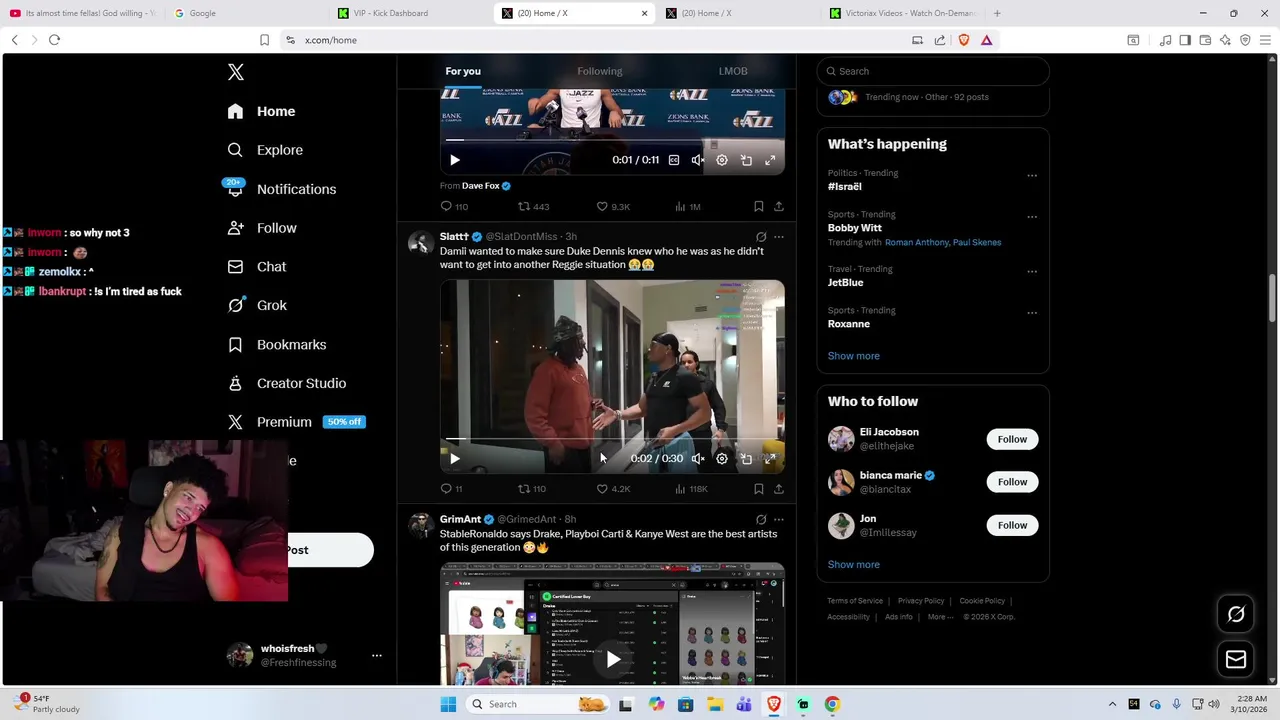Enter fullscreen on the Jazz video

[x=770, y=160]
